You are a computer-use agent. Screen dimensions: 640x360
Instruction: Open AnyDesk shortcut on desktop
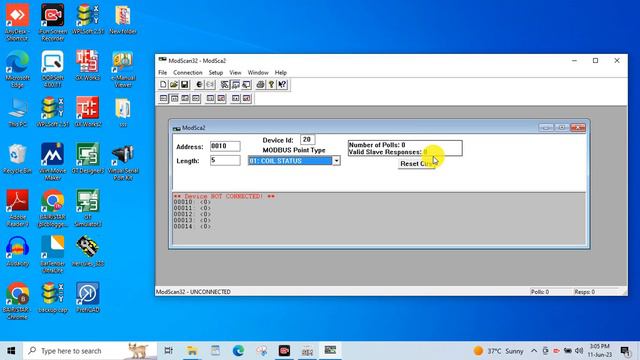click(x=17, y=22)
